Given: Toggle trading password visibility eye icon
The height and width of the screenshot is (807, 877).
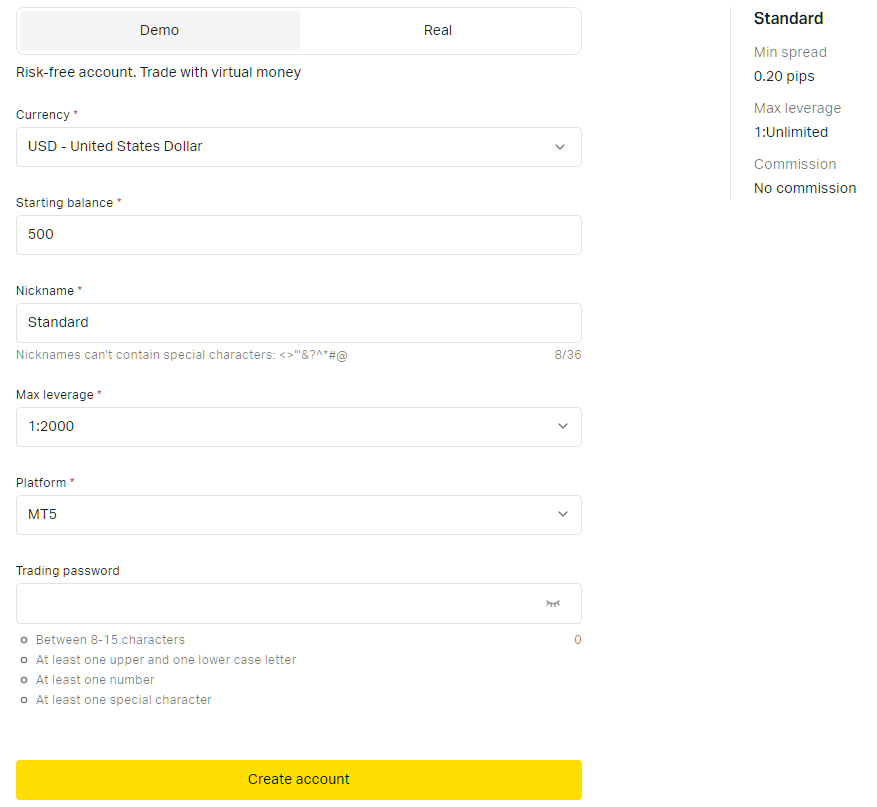Looking at the screenshot, I should click(x=553, y=604).
